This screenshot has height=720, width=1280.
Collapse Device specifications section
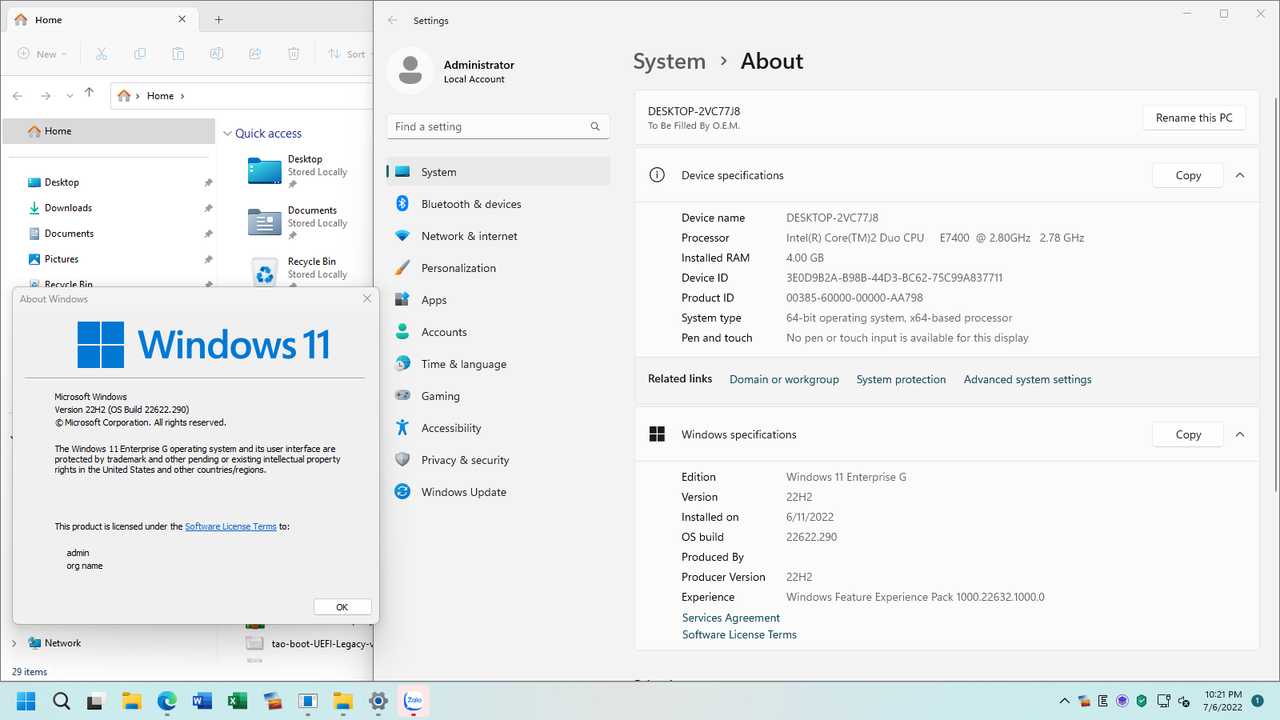(x=1240, y=175)
